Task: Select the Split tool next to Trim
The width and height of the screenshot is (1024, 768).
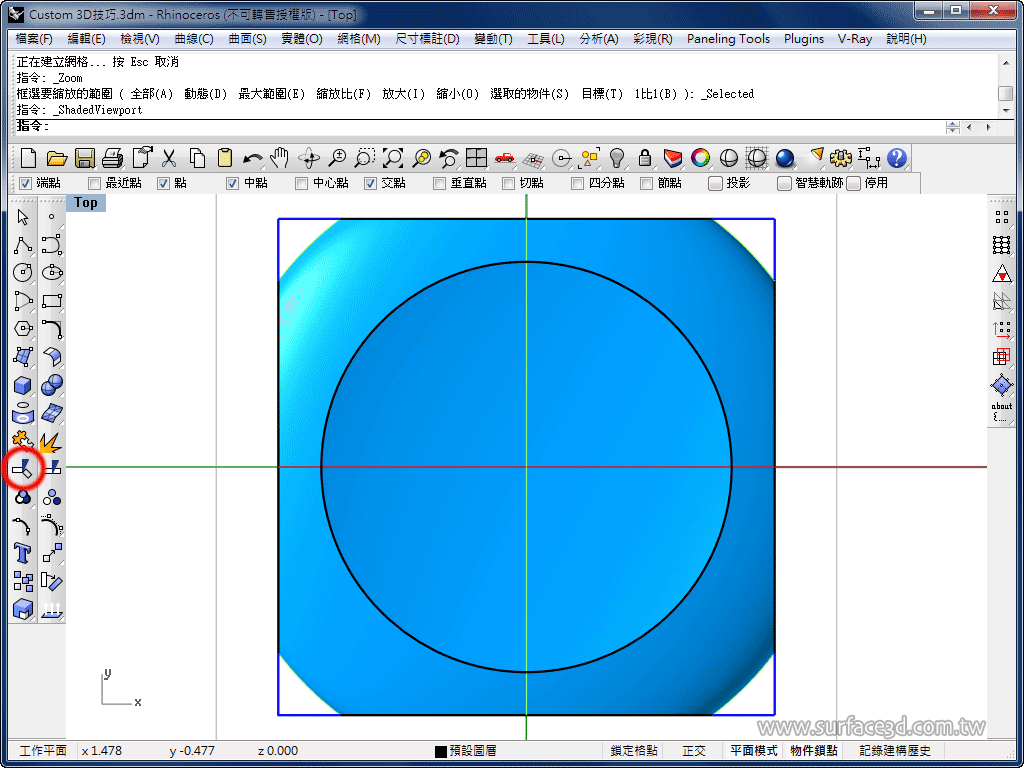Action: pos(52,468)
